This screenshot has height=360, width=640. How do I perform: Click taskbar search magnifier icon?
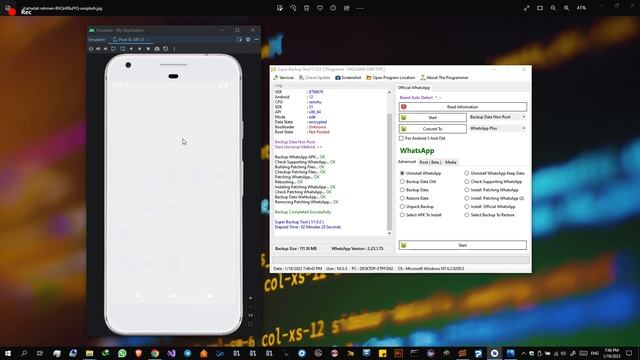24,353
